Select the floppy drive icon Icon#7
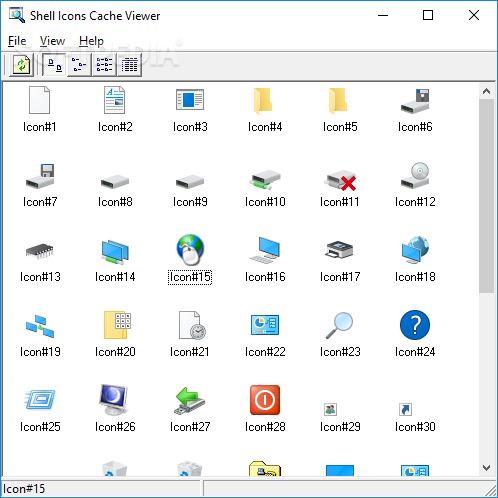The width and height of the screenshot is (498, 498). (40, 176)
